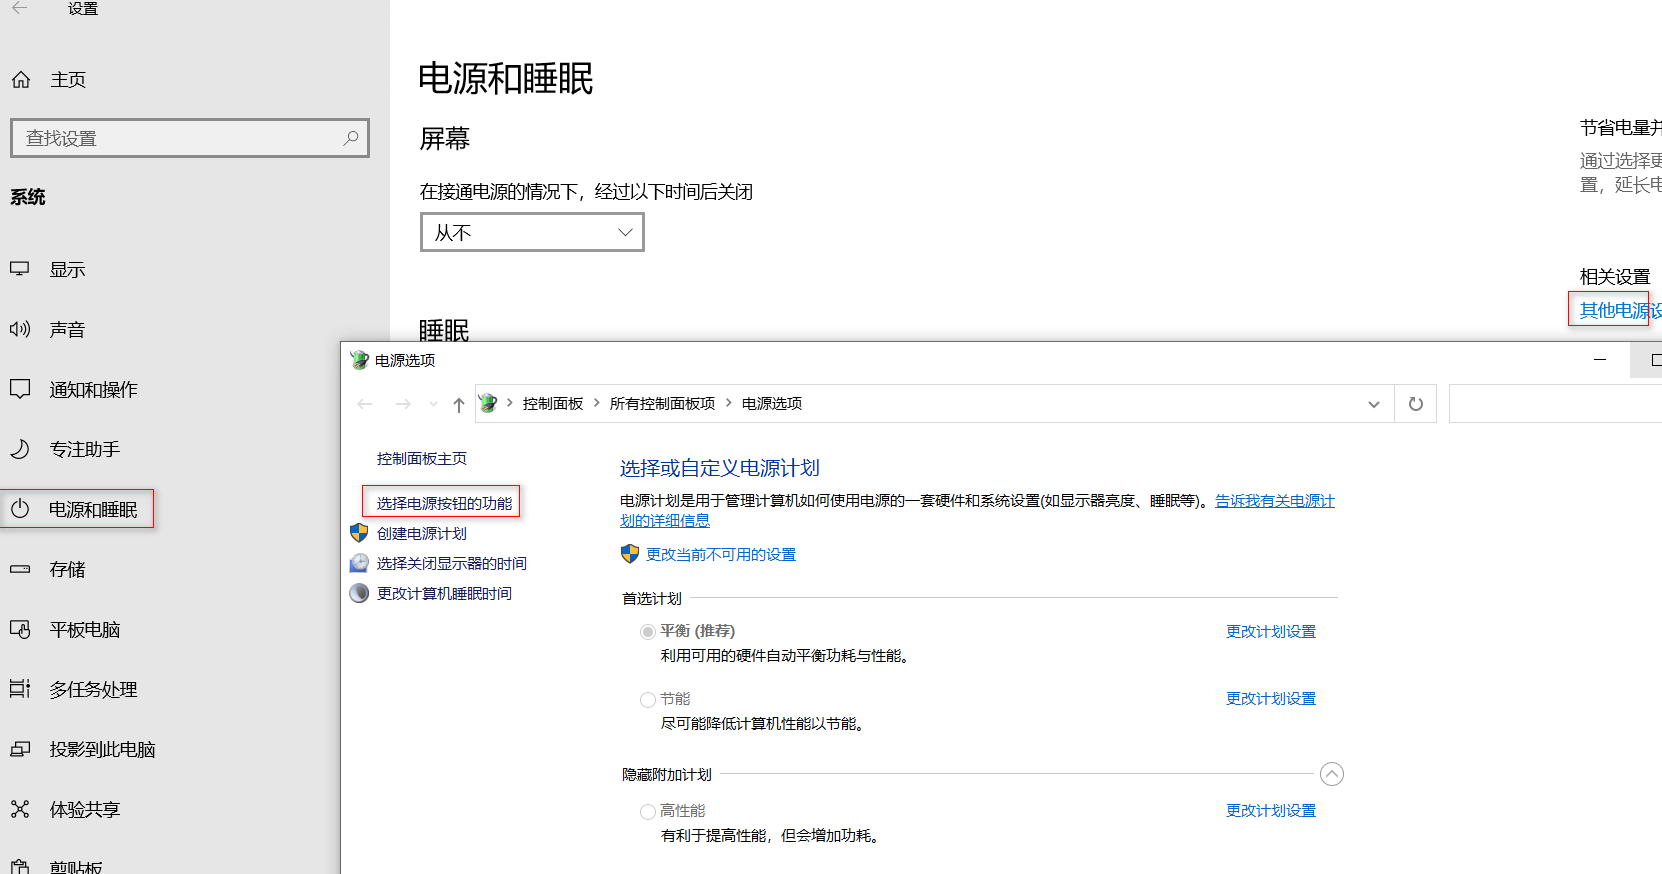Click the Power Options window title icon
This screenshot has height=874, width=1662.
pyautogui.click(x=360, y=360)
